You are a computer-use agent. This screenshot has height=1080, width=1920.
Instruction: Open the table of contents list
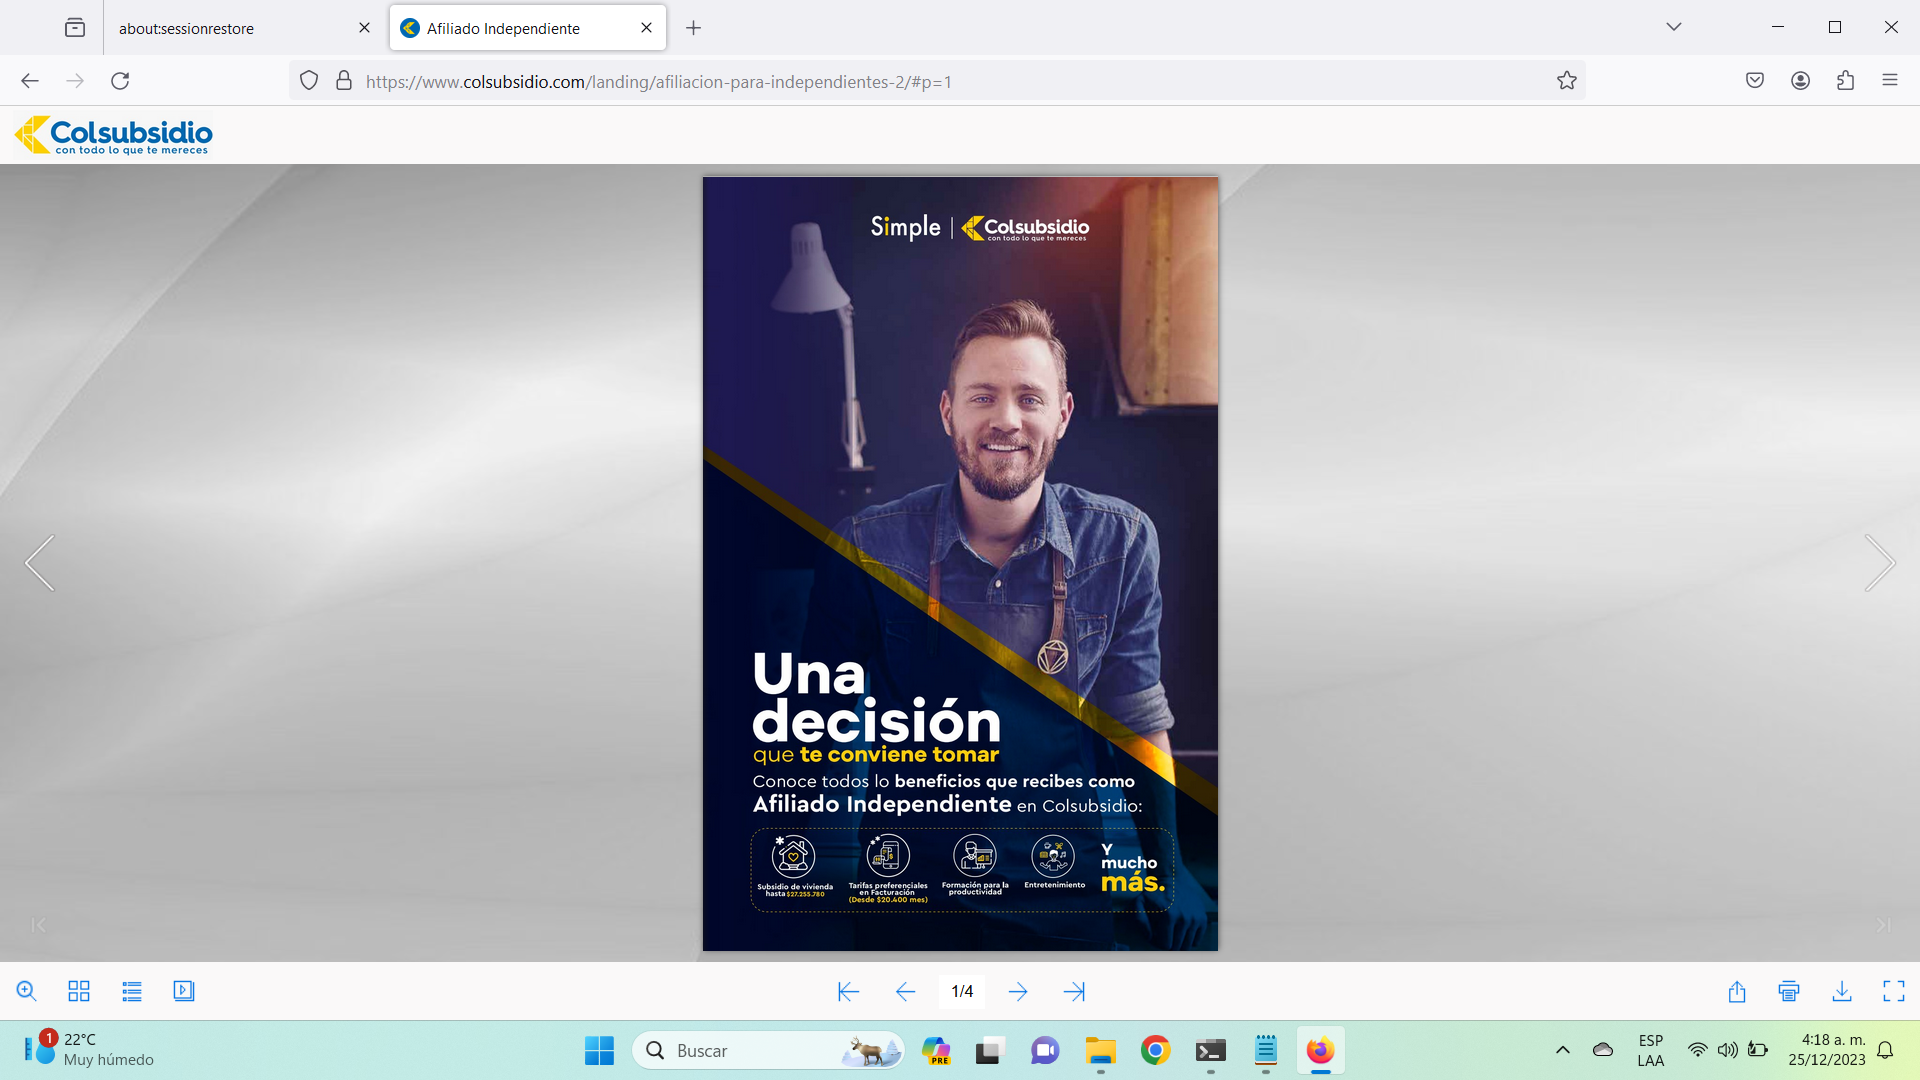pos(132,991)
